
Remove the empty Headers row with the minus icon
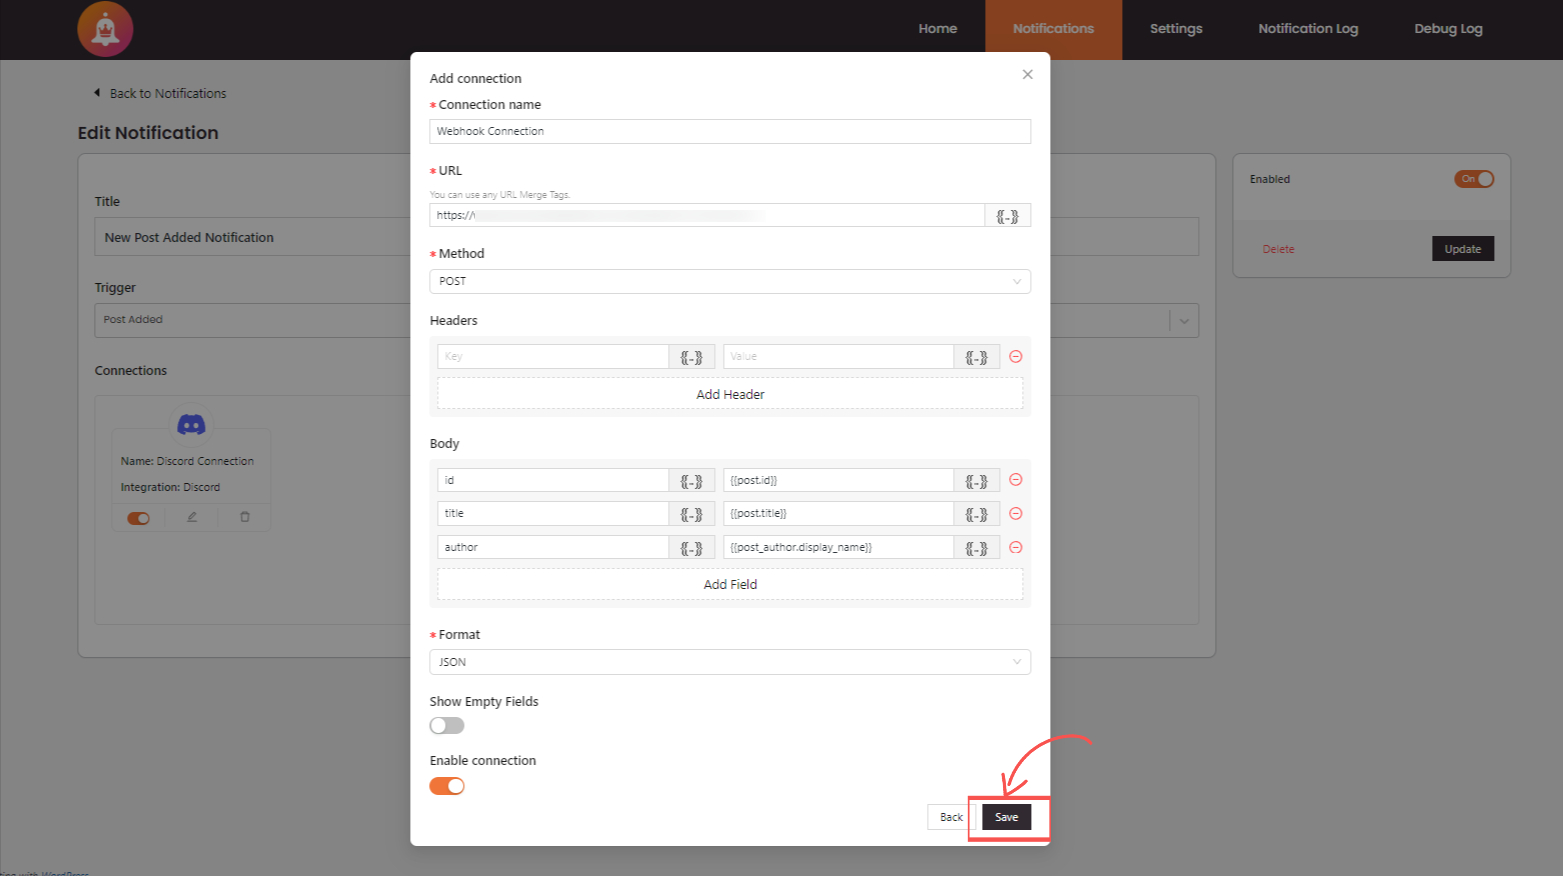1015,355
